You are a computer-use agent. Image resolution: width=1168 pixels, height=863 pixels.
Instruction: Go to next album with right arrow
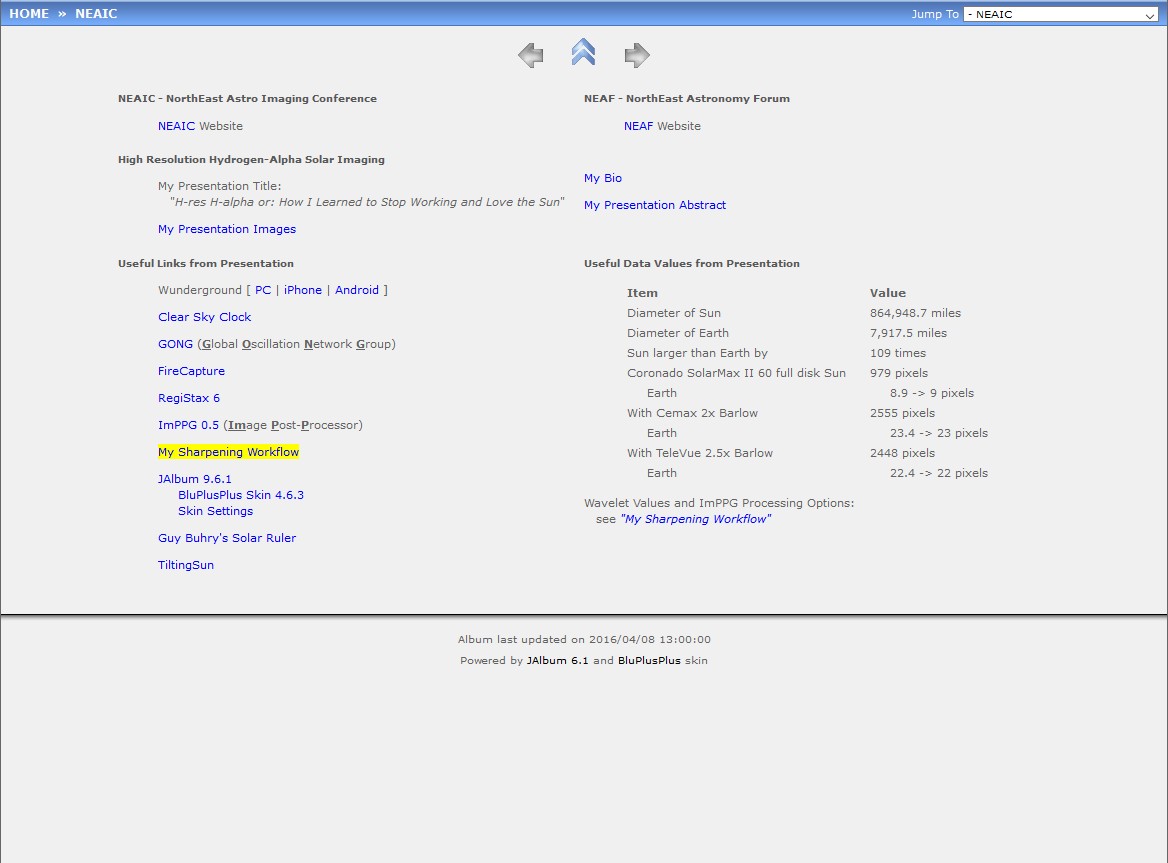click(x=637, y=55)
